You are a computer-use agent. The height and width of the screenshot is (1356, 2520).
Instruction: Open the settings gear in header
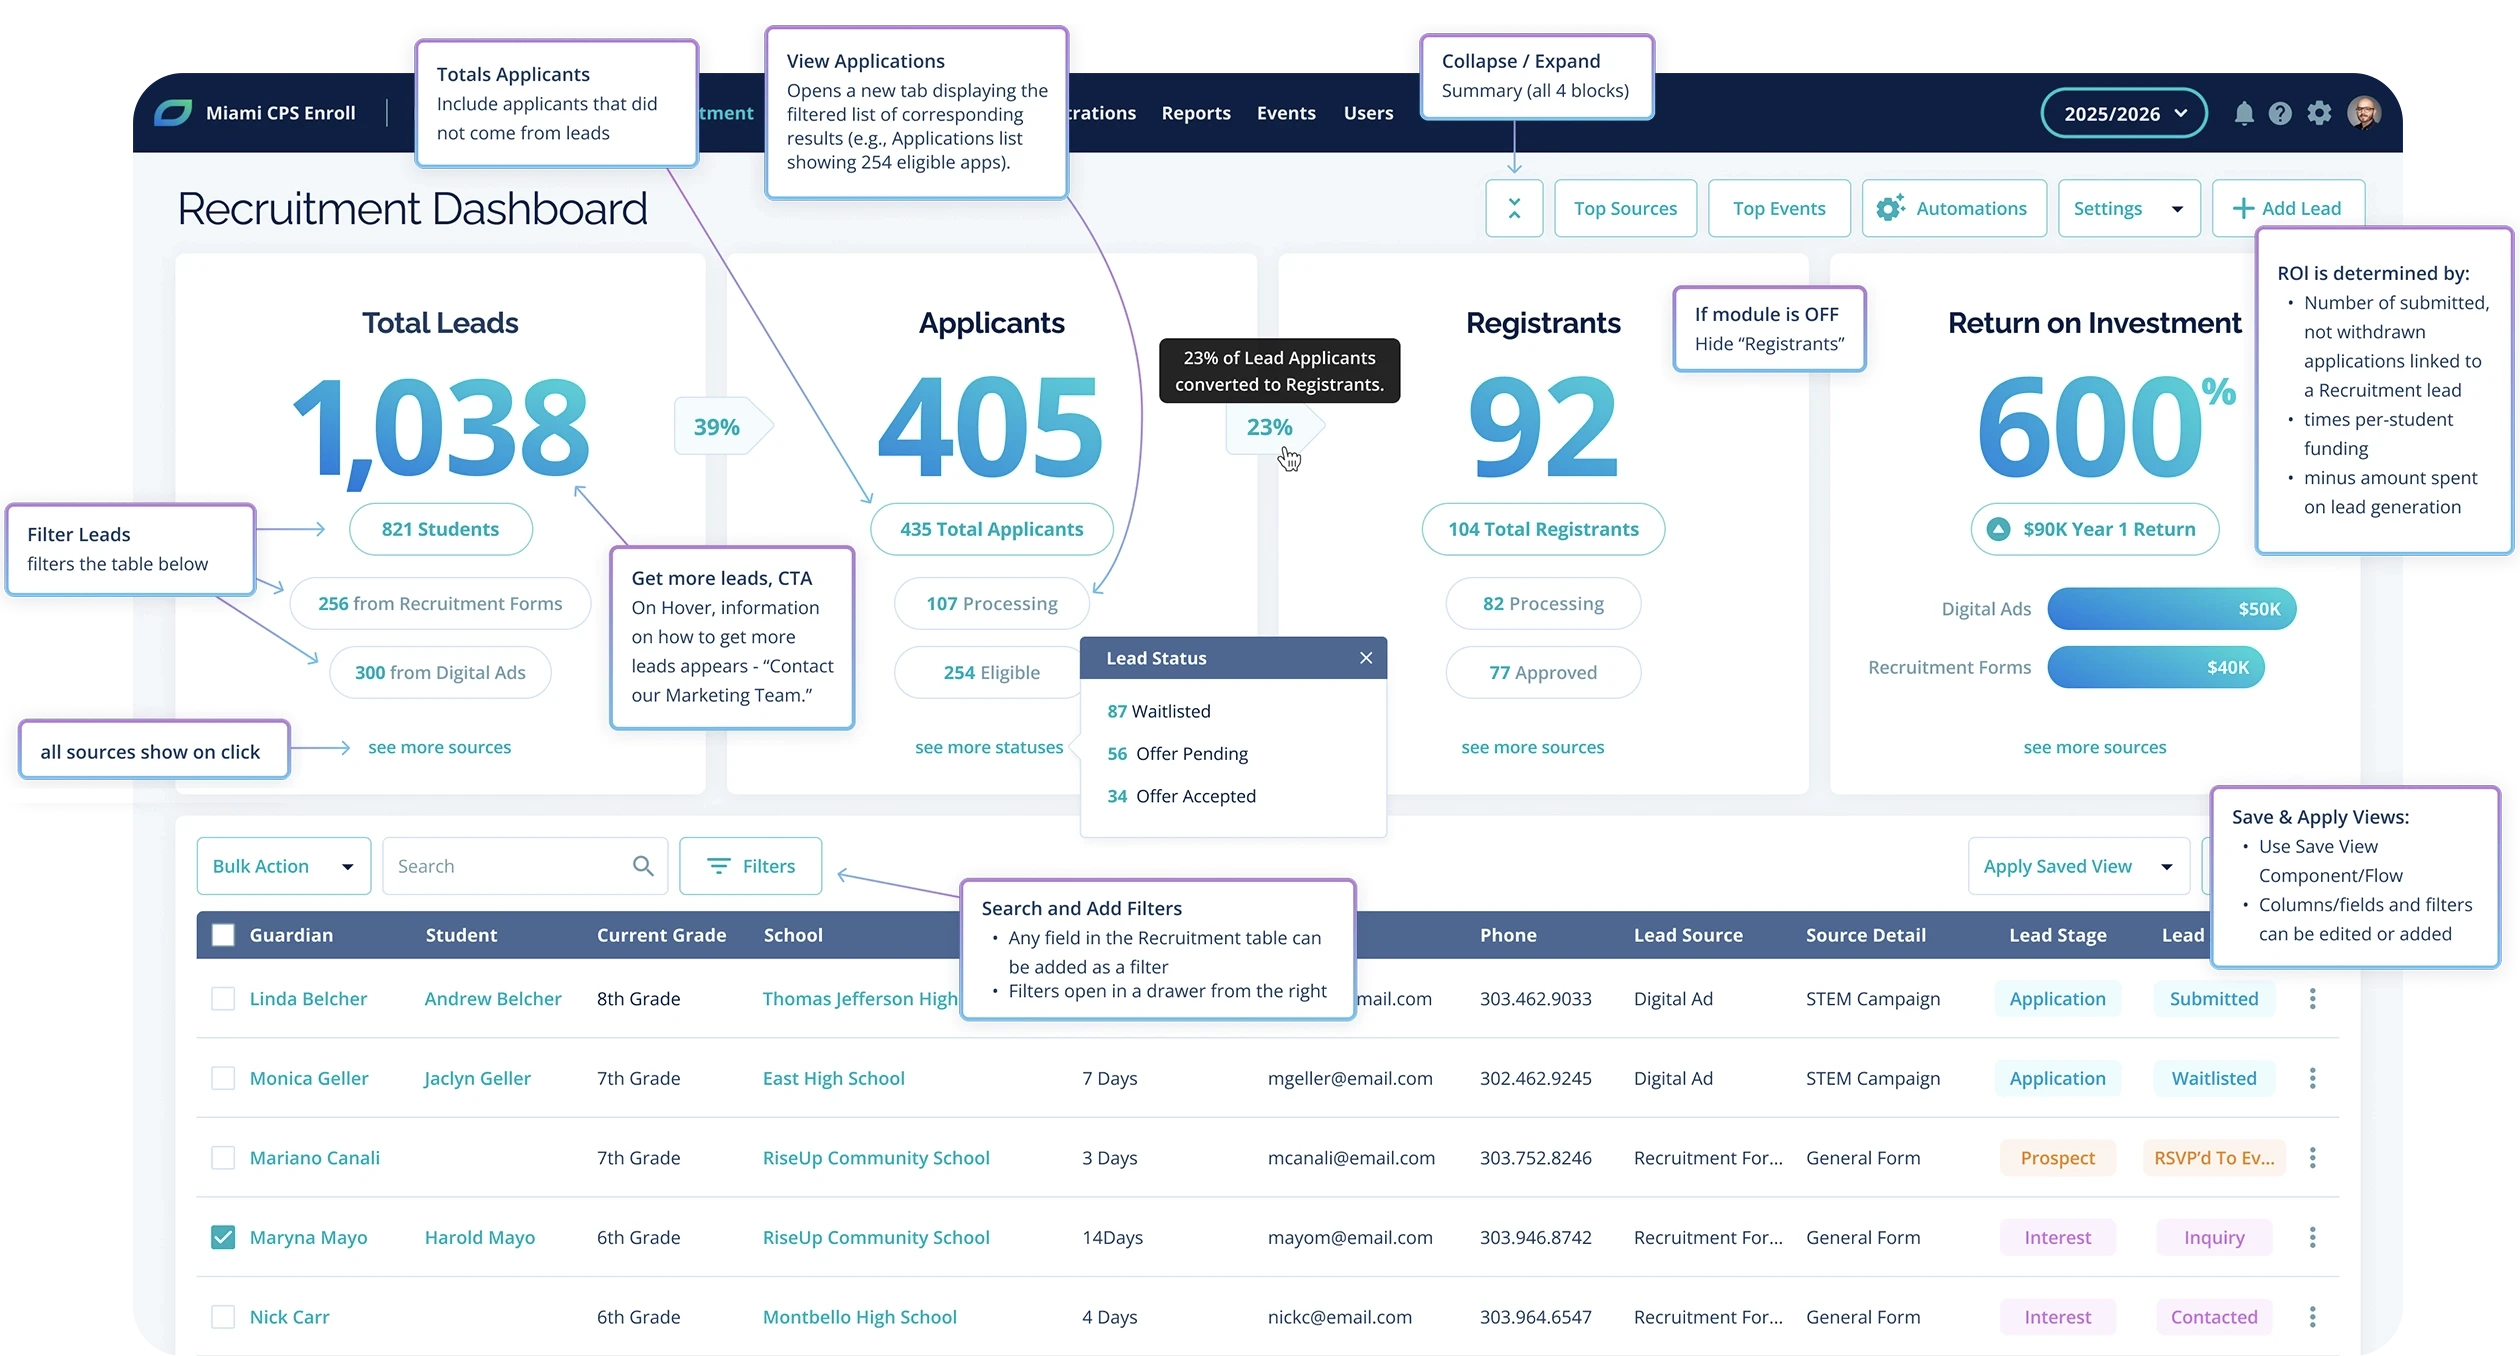[2319, 114]
